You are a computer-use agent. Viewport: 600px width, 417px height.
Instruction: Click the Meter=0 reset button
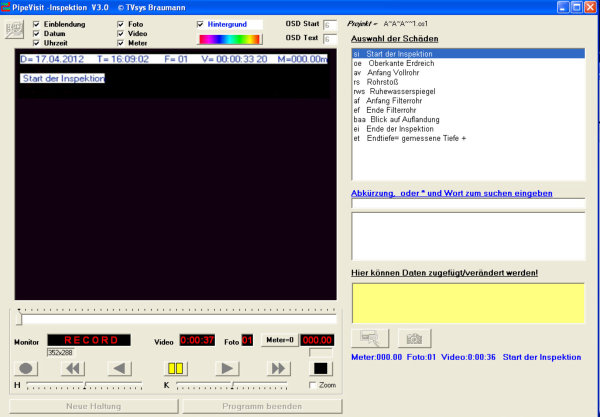(x=279, y=340)
